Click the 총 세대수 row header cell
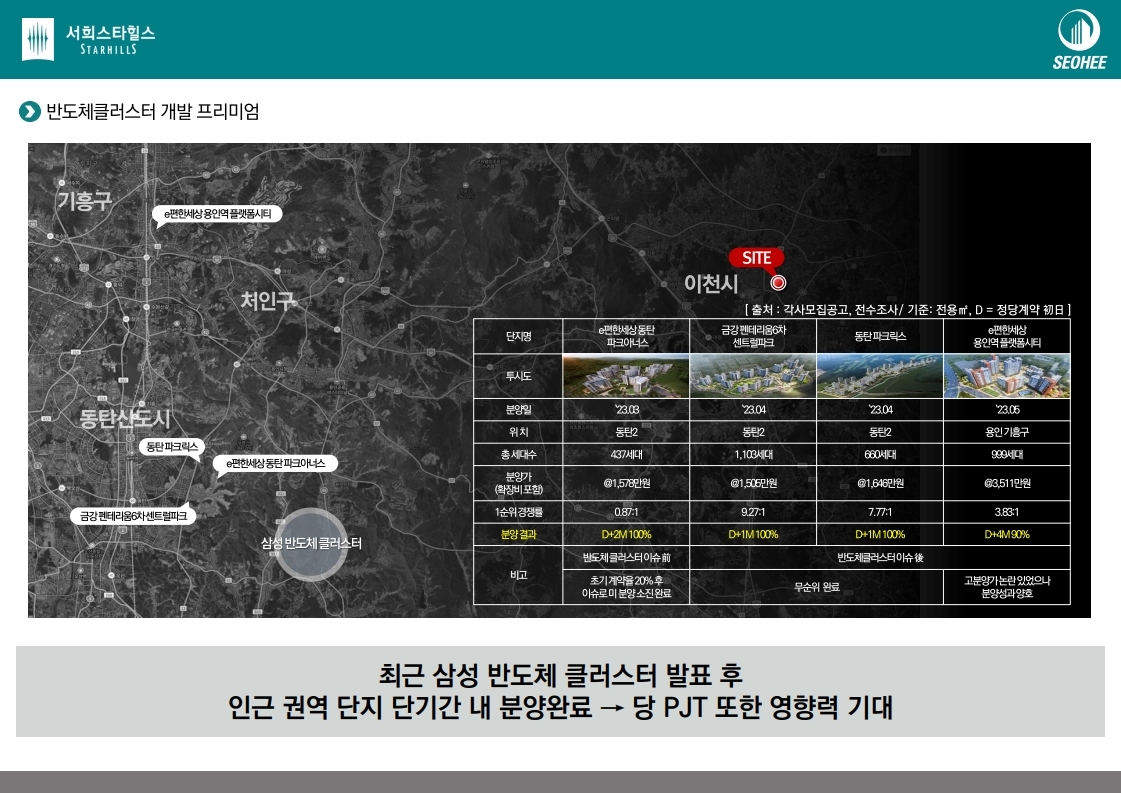 pos(518,454)
